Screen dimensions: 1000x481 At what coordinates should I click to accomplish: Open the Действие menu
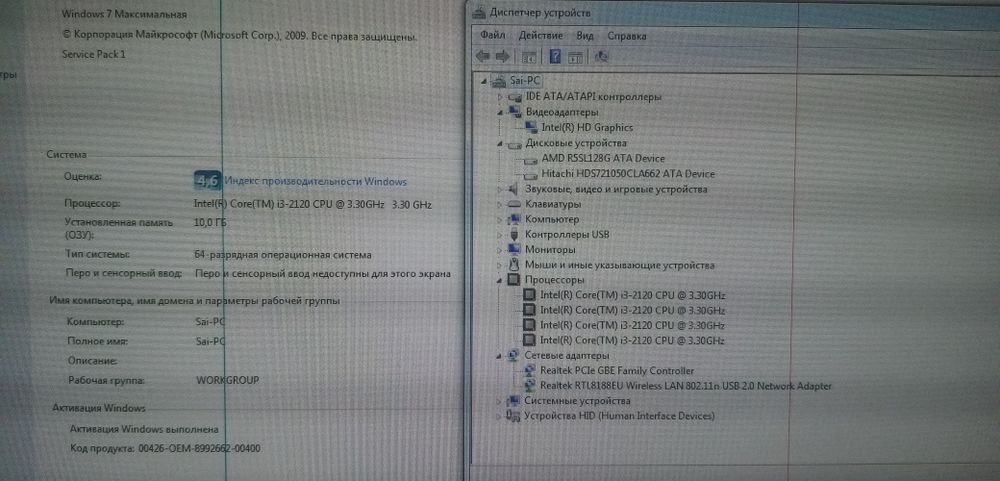click(541, 35)
